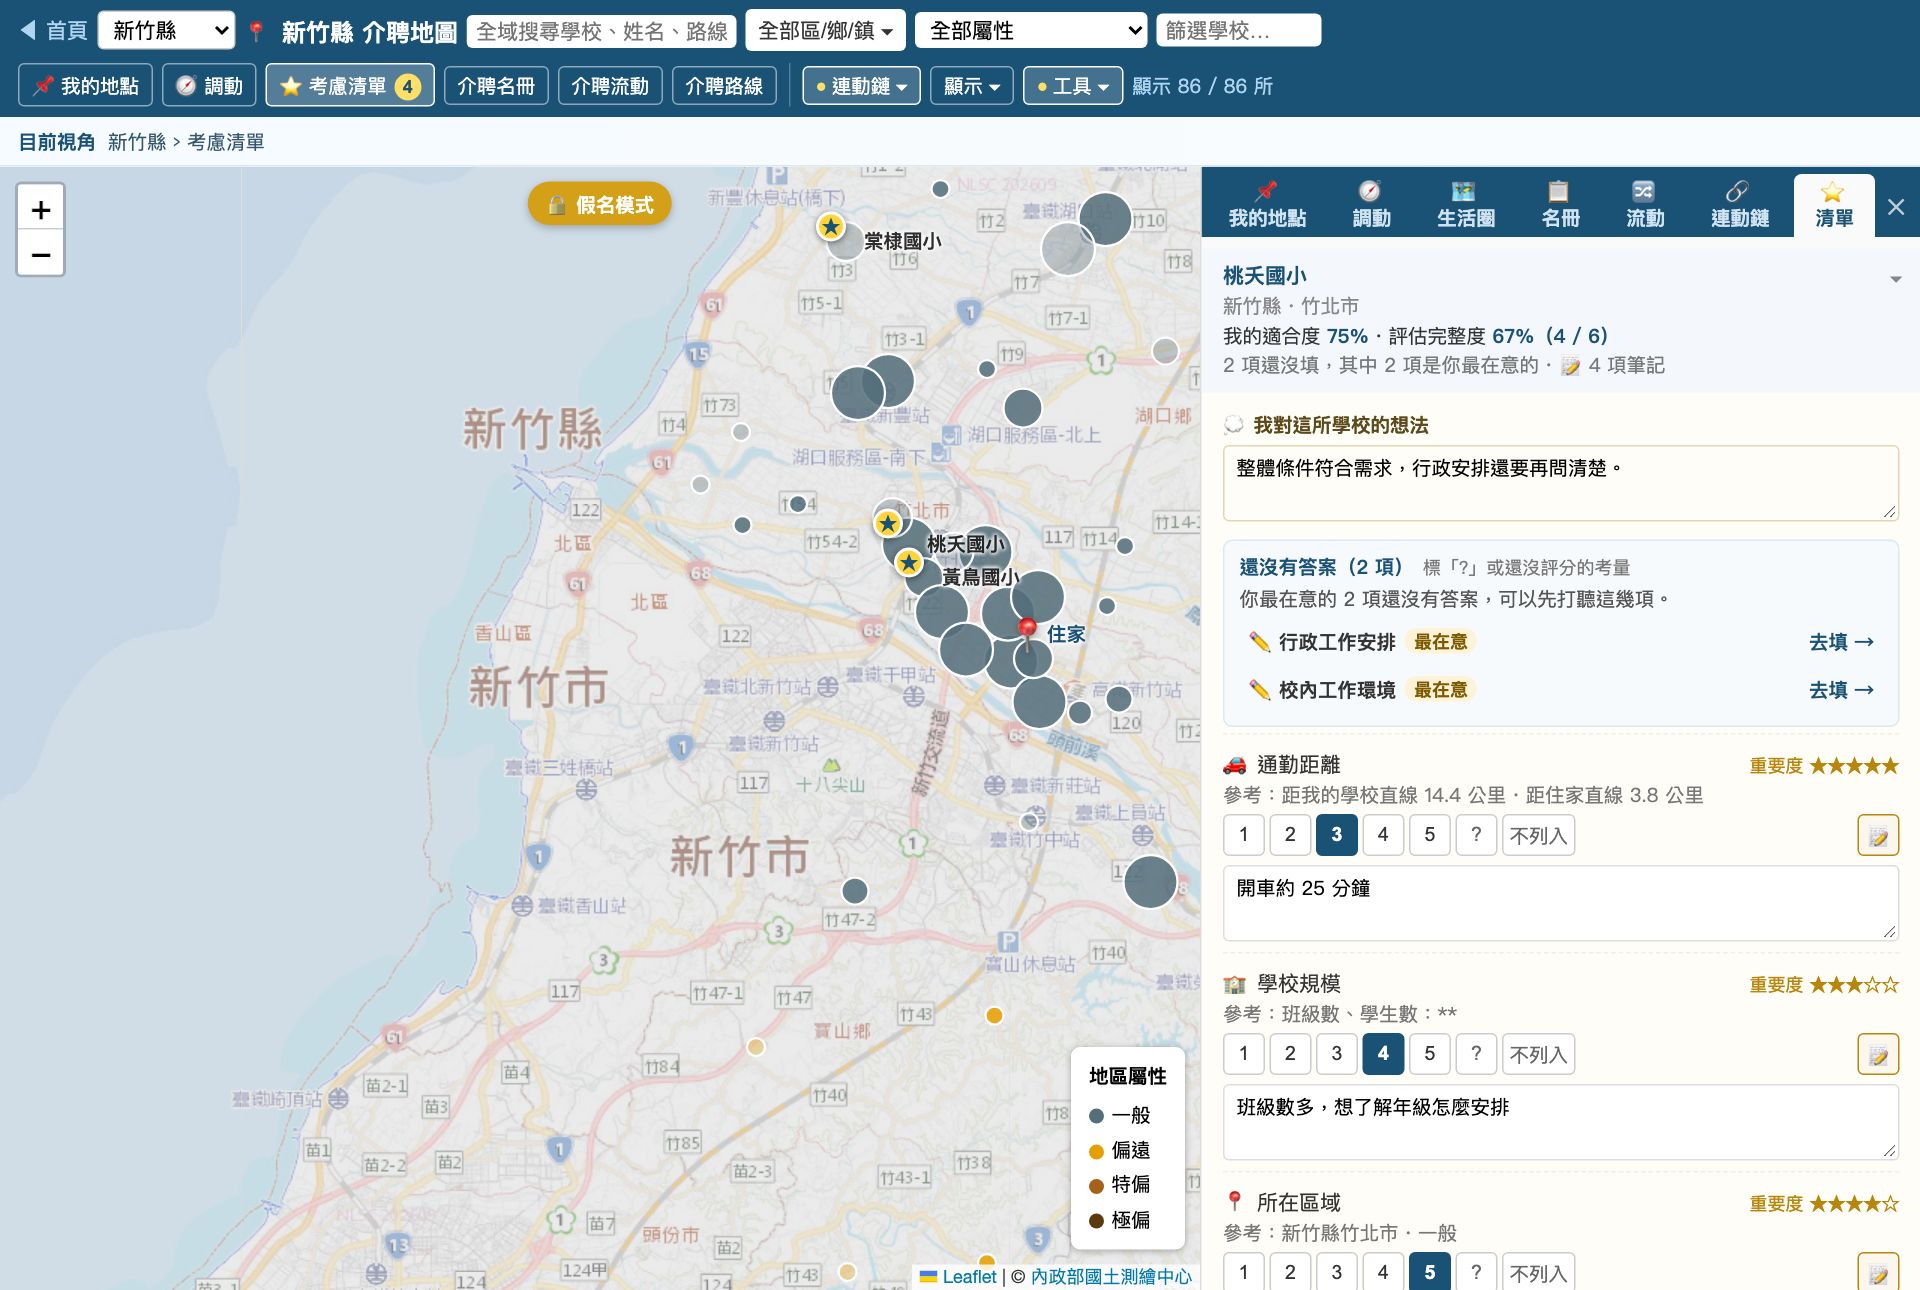The height and width of the screenshot is (1290, 1920).
Task: Open the 介聘流動 tab
Action: pos(610,86)
